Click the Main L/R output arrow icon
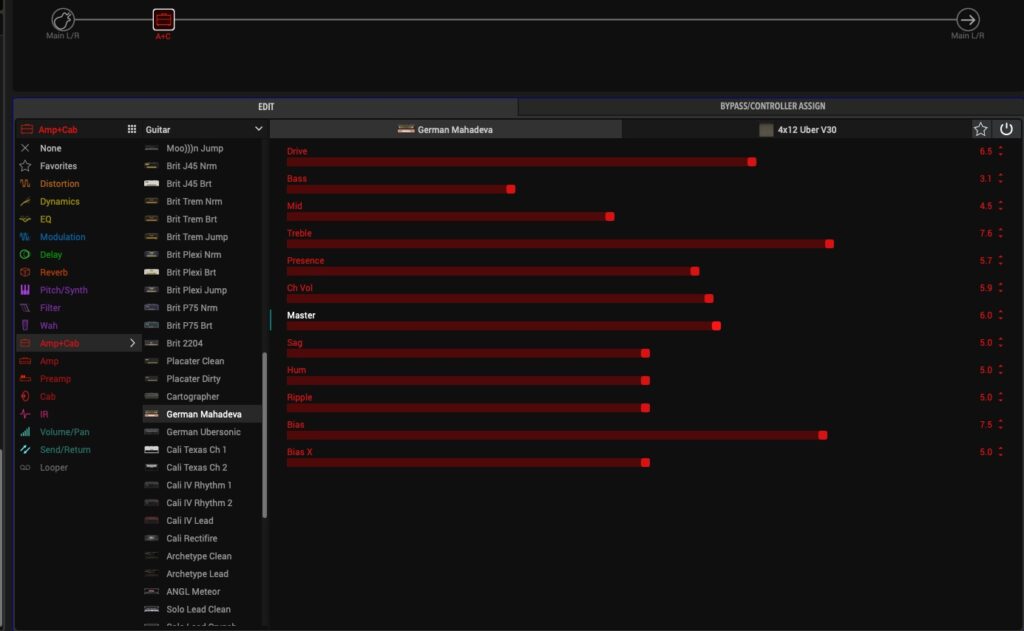This screenshot has width=1024, height=631. [967, 19]
